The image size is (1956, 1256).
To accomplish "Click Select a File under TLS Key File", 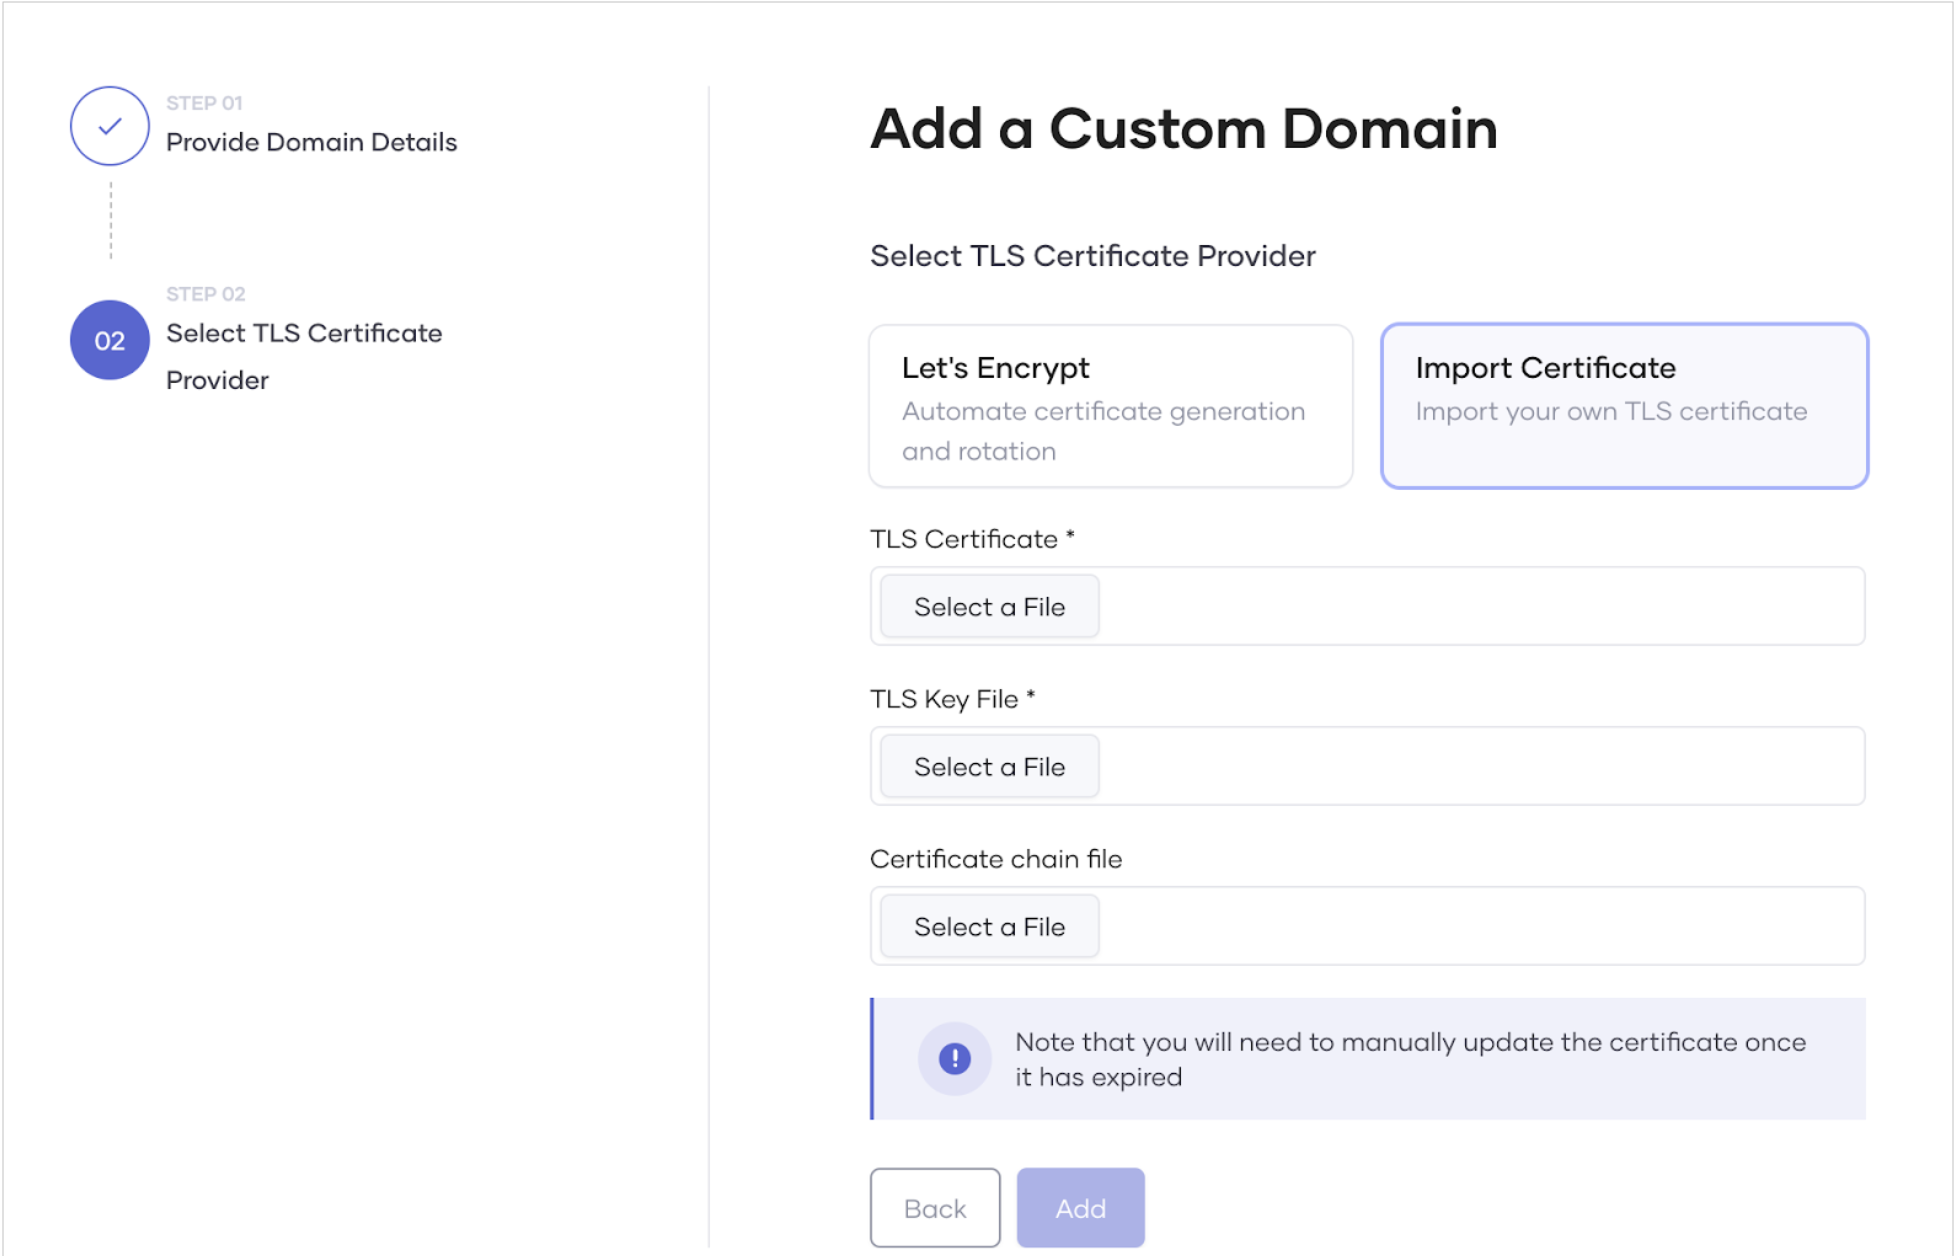I will 988,766.
